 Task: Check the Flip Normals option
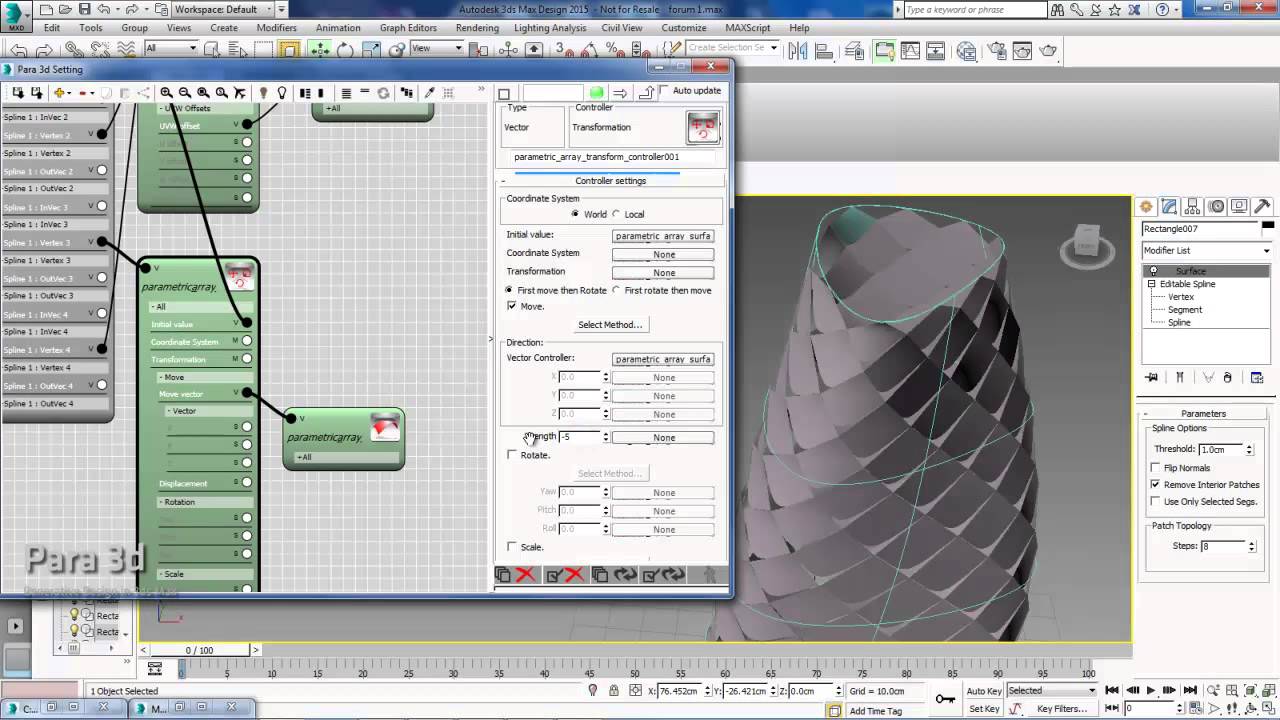(1155, 468)
